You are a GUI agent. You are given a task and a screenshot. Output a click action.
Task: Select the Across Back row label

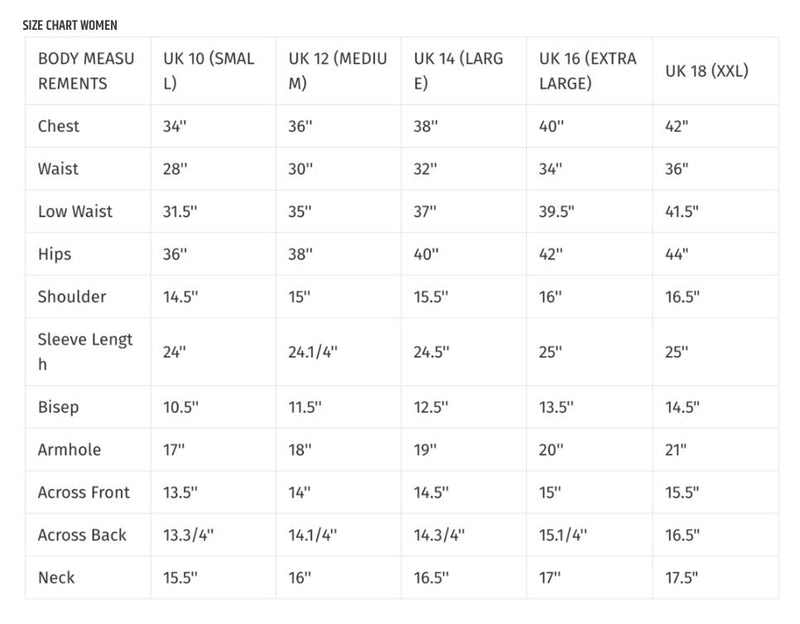pyautogui.click(x=82, y=535)
